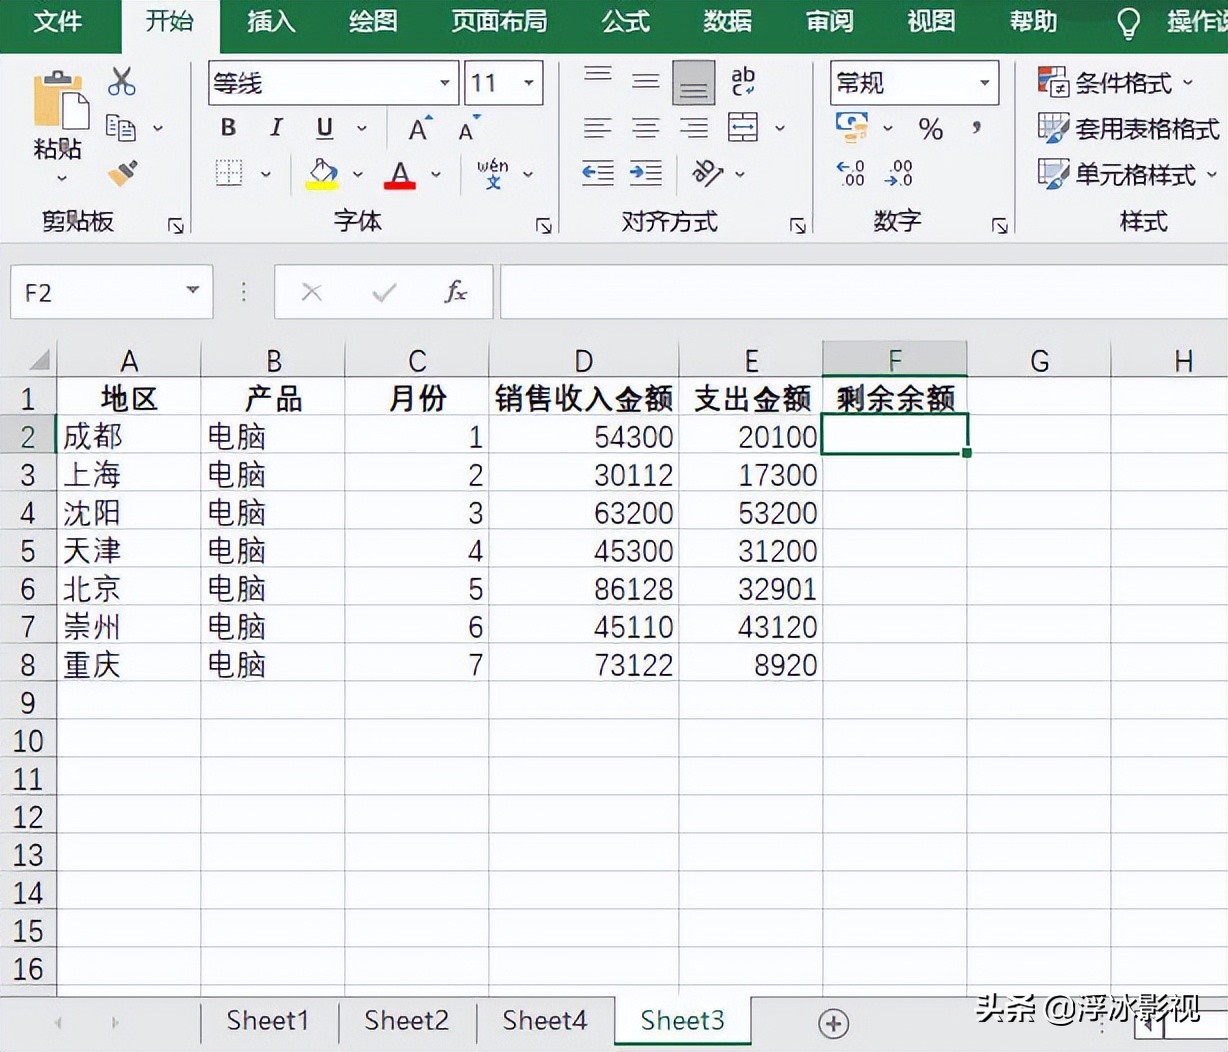Image resolution: width=1228 pixels, height=1052 pixels.
Task: Toggle Bold formatting
Action: pos(229,128)
